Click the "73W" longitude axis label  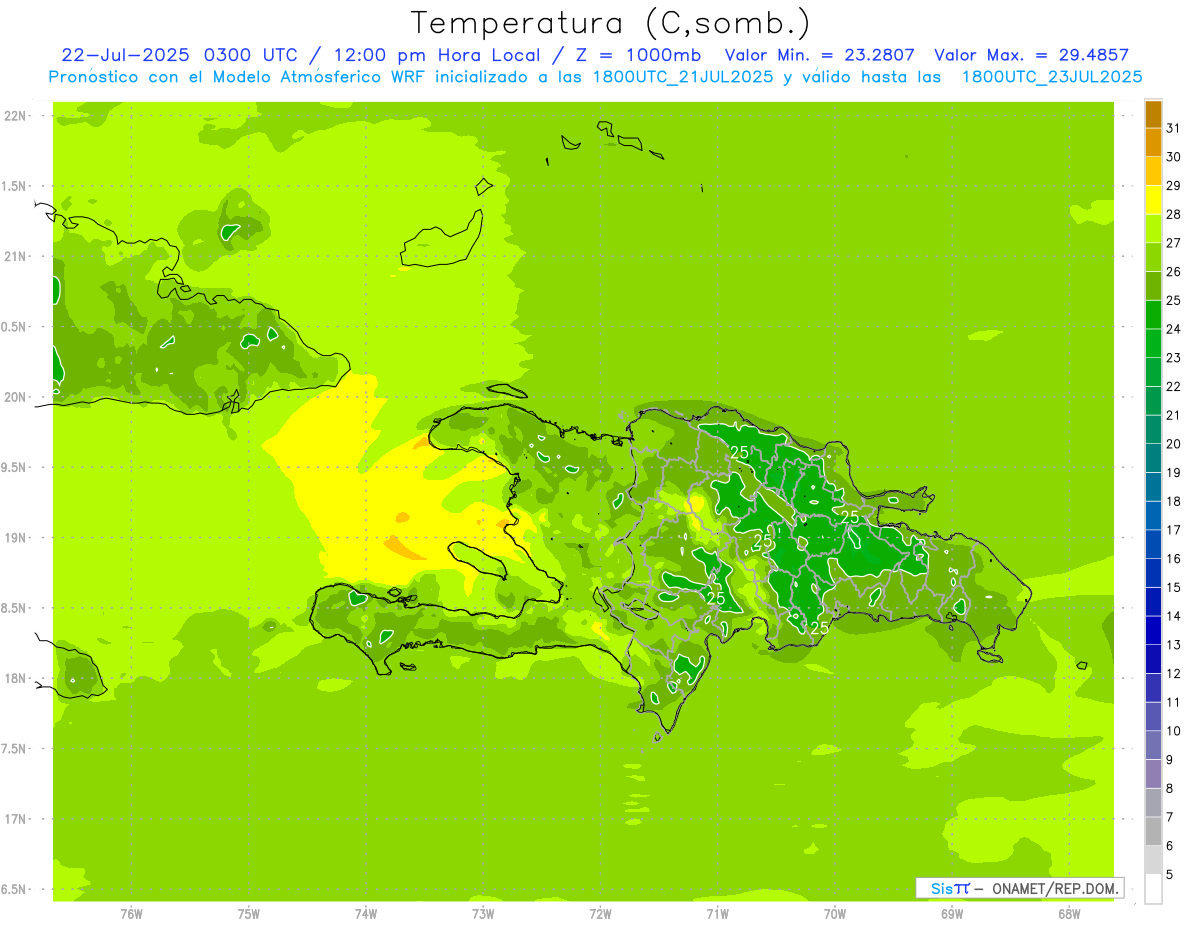point(483,914)
